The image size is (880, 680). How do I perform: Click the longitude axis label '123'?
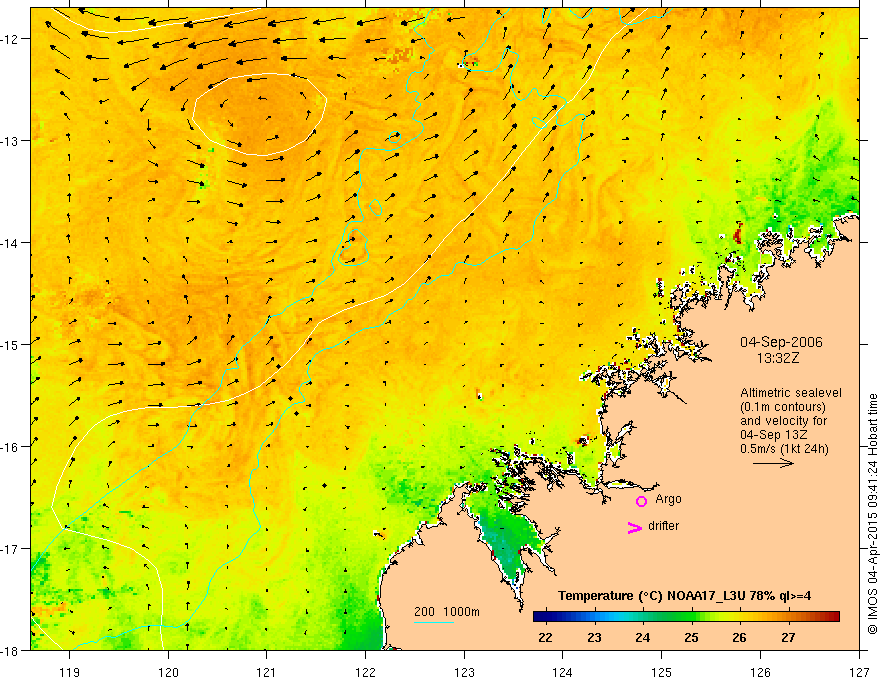coord(464,672)
